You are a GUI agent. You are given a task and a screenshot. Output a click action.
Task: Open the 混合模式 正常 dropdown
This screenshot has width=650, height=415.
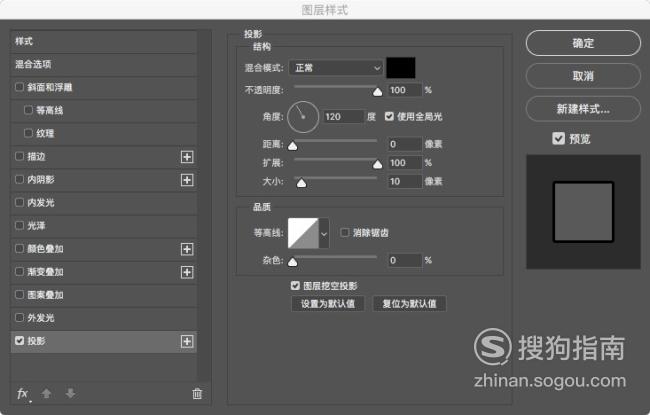[336, 68]
